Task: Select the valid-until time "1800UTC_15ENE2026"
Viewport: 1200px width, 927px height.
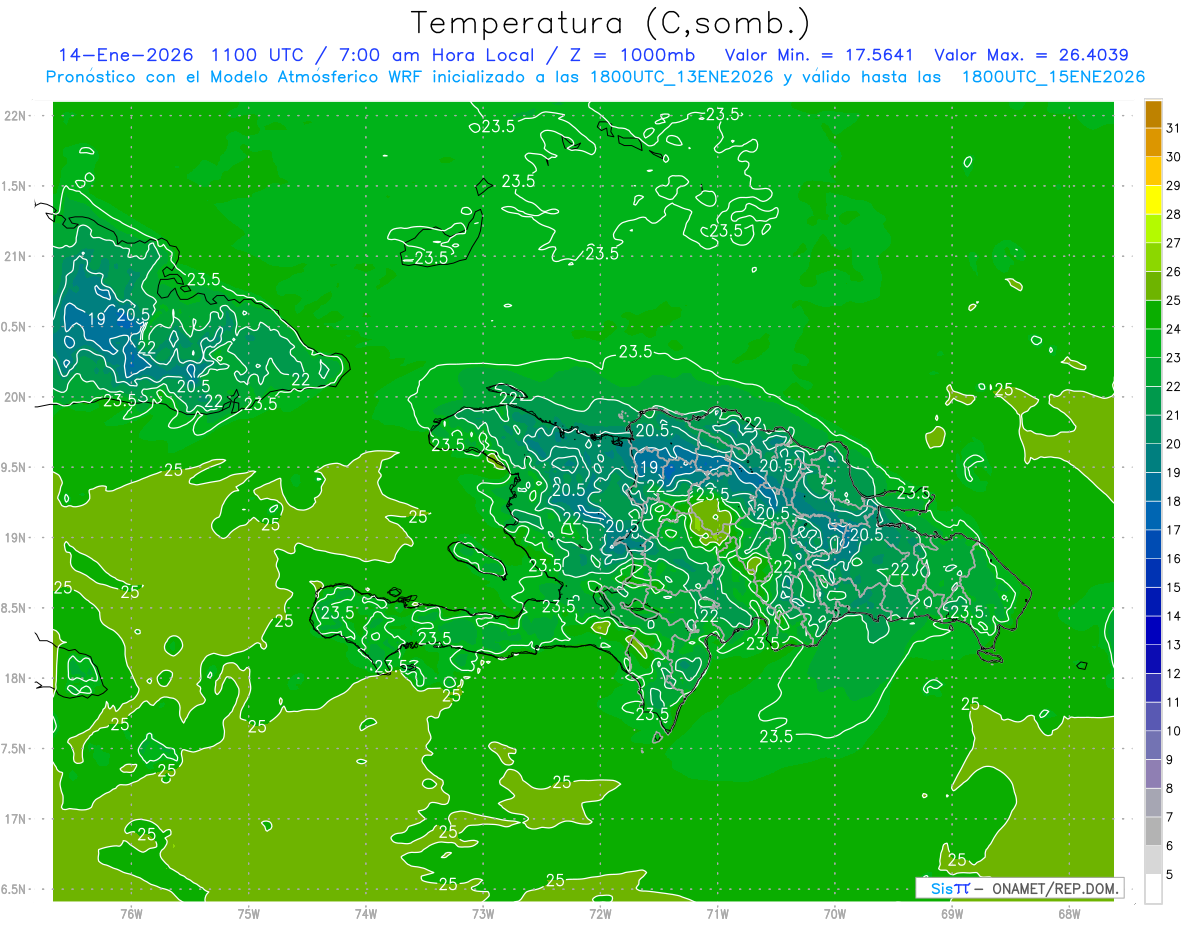Action: tap(1053, 77)
